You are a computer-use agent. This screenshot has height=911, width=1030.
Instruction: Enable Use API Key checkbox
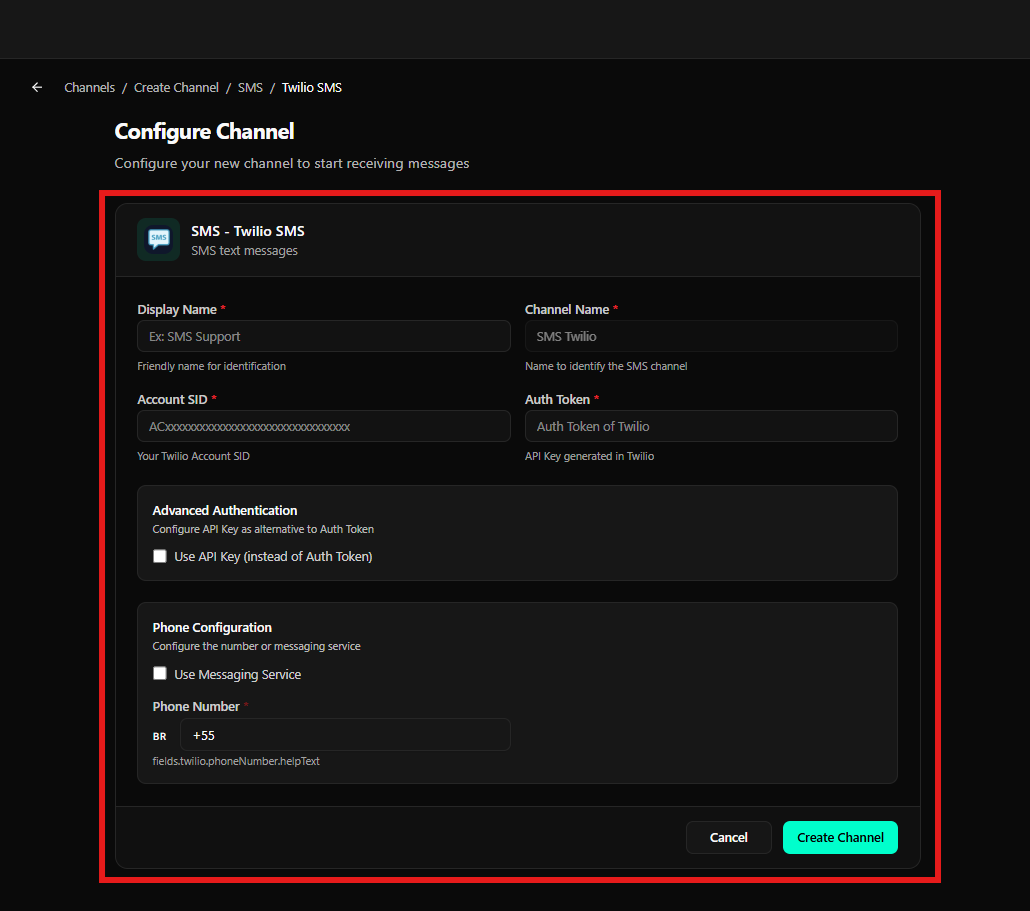click(160, 556)
